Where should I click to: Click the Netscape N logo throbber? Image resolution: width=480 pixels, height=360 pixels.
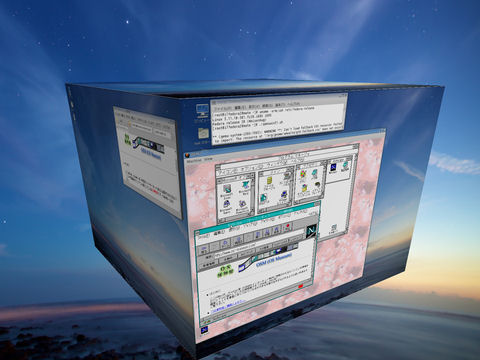311,231
